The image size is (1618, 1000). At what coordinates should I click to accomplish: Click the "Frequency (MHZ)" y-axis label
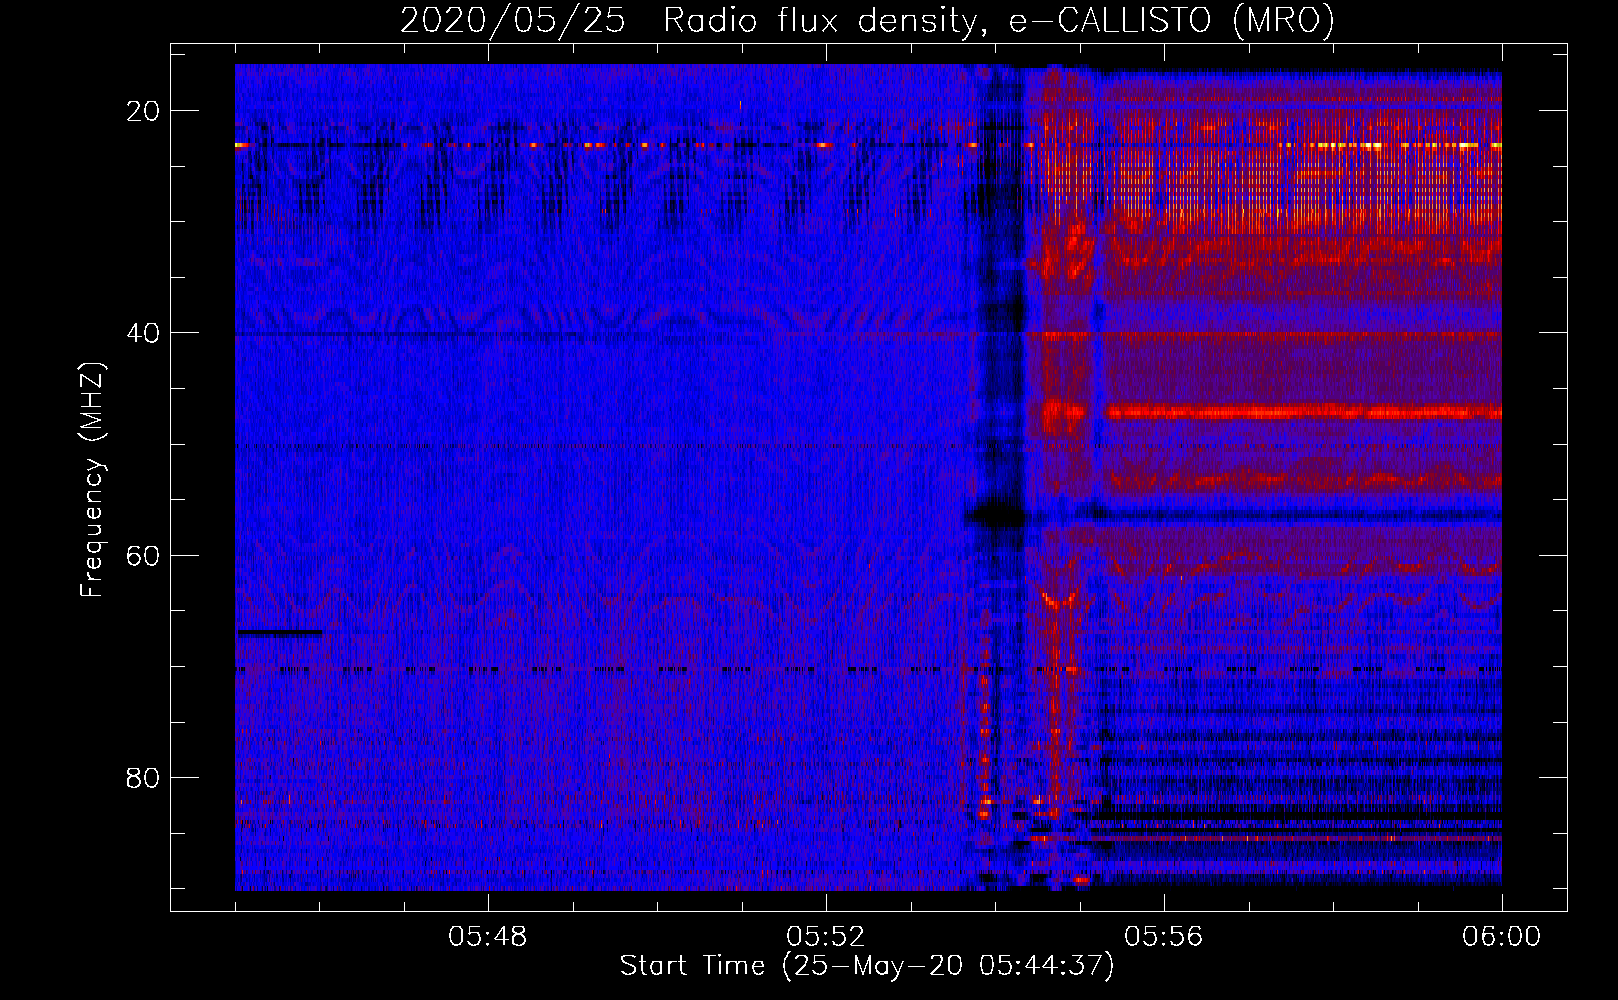coord(92,479)
